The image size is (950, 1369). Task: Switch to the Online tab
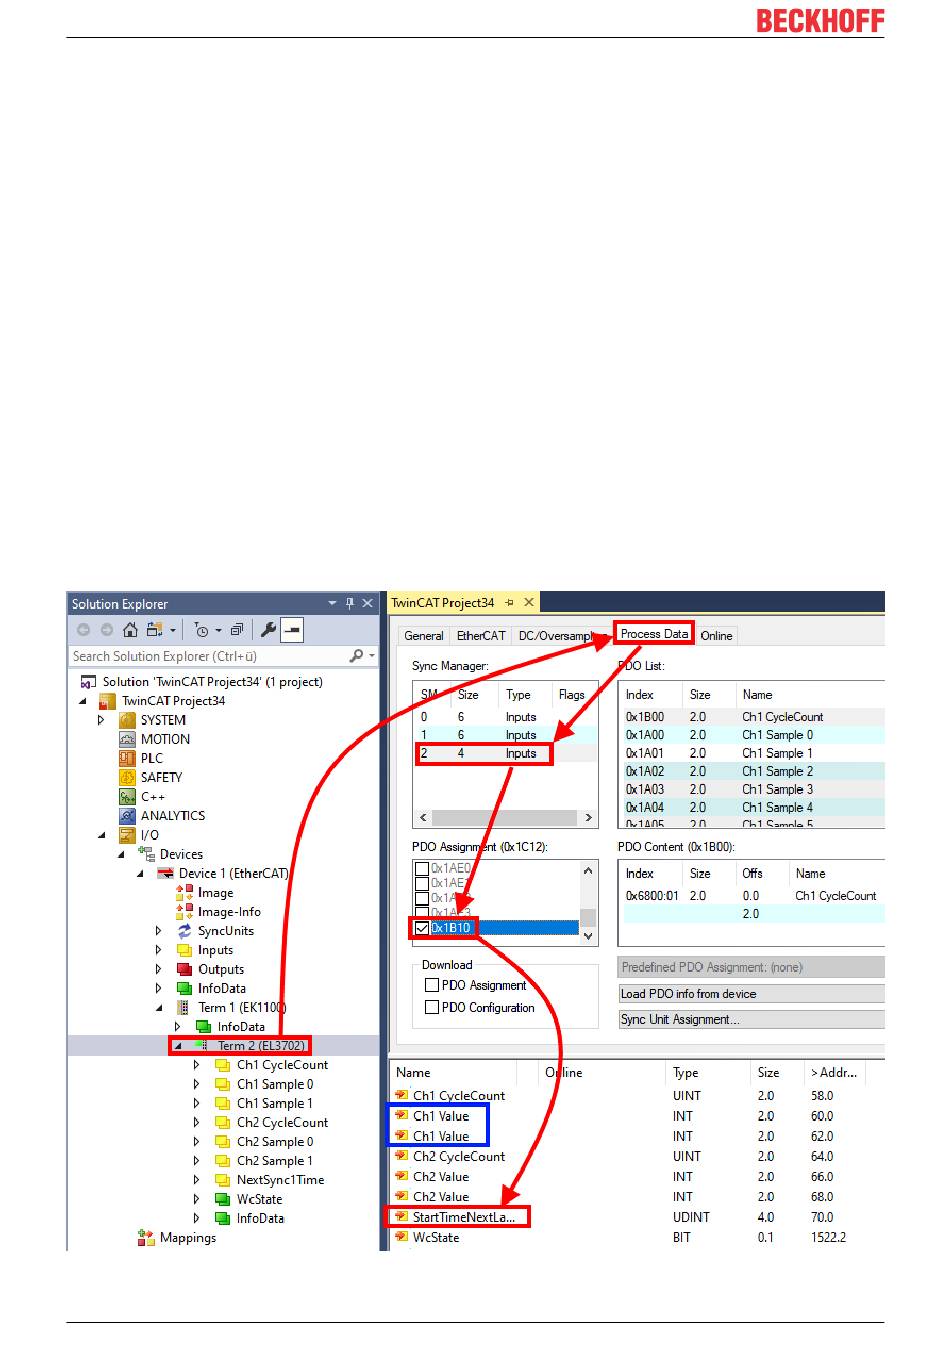coord(716,635)
